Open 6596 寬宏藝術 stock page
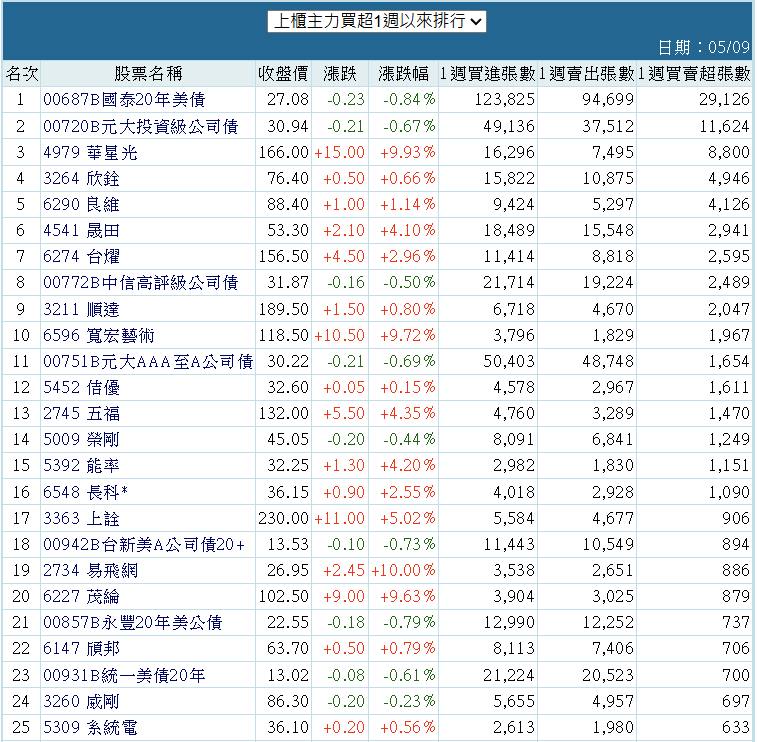The height and width of the screenshot is (742, 757). pyautogui.click(x=99, y=335)
